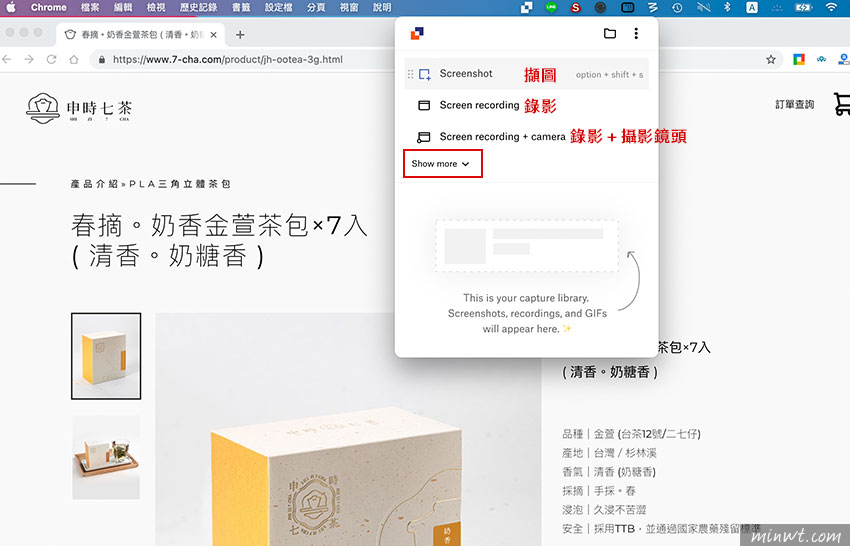The image size is (850, 546).
Task: Click the PLA三角立體茶包 breadcrumb link
Action: (180, 184)
